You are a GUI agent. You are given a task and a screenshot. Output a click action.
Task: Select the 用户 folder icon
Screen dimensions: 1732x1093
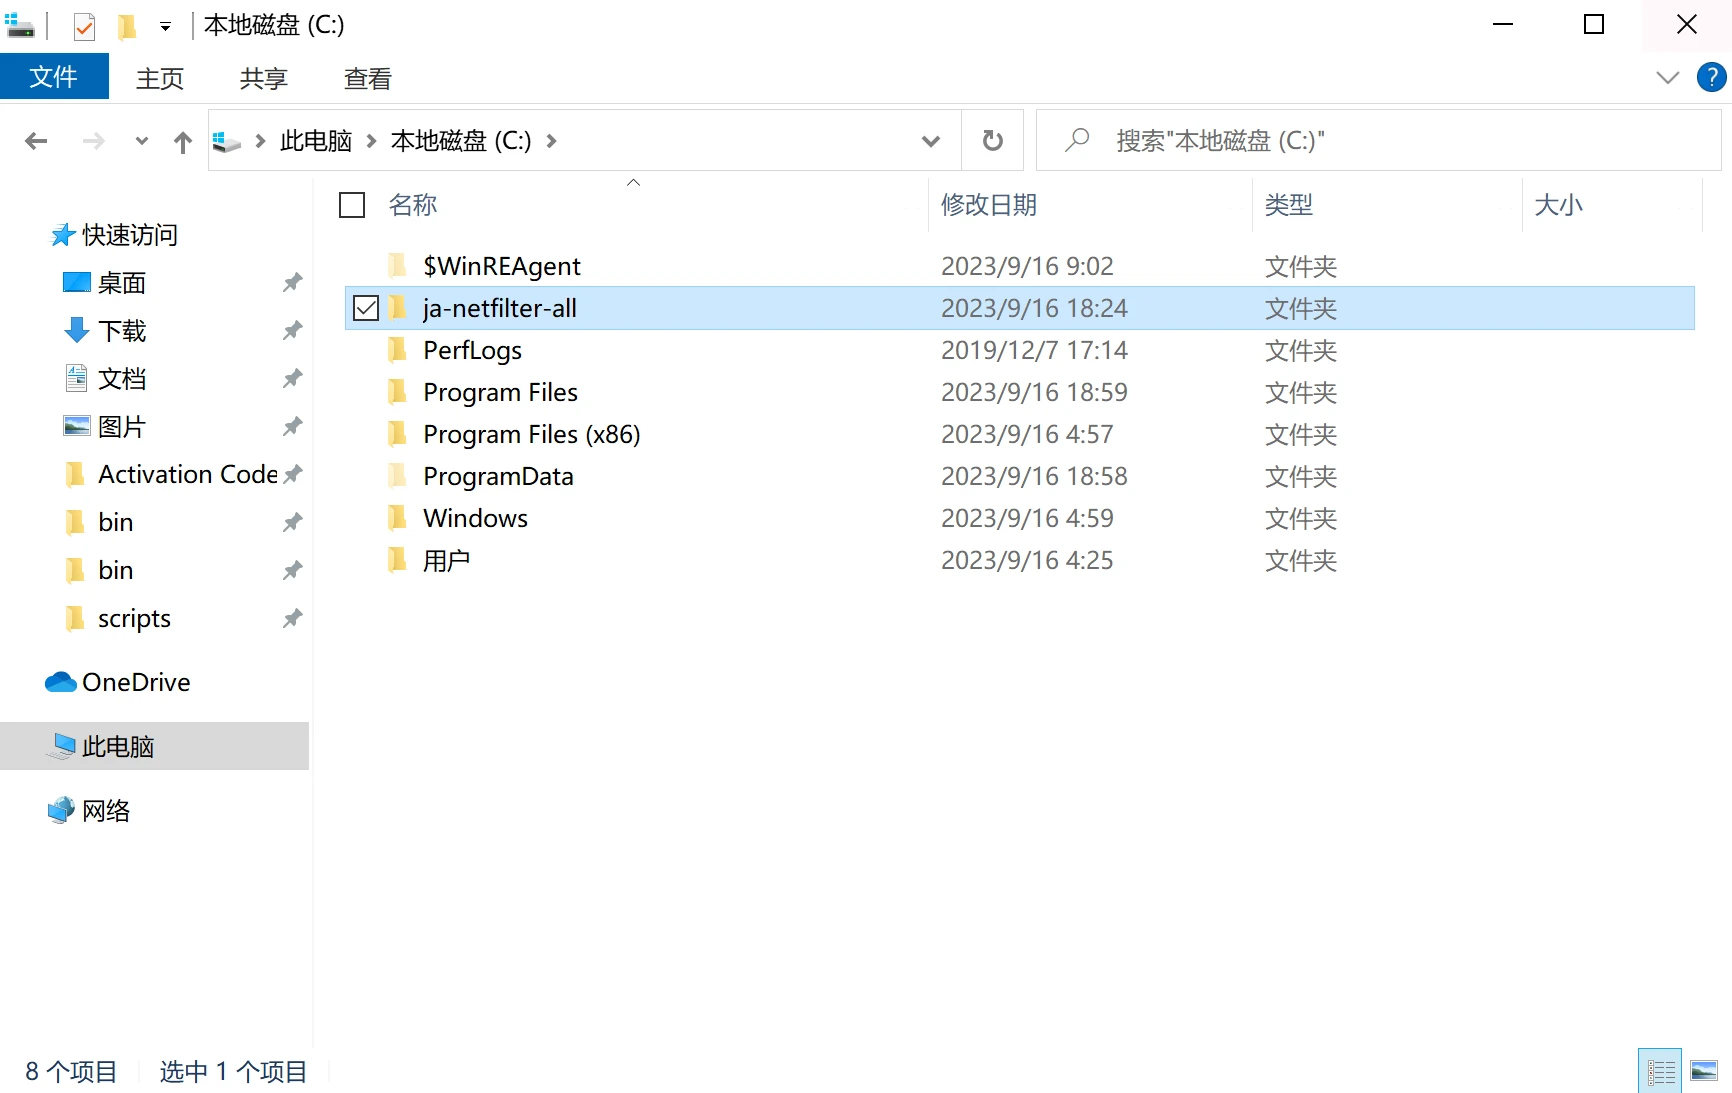tap(397, 559)
